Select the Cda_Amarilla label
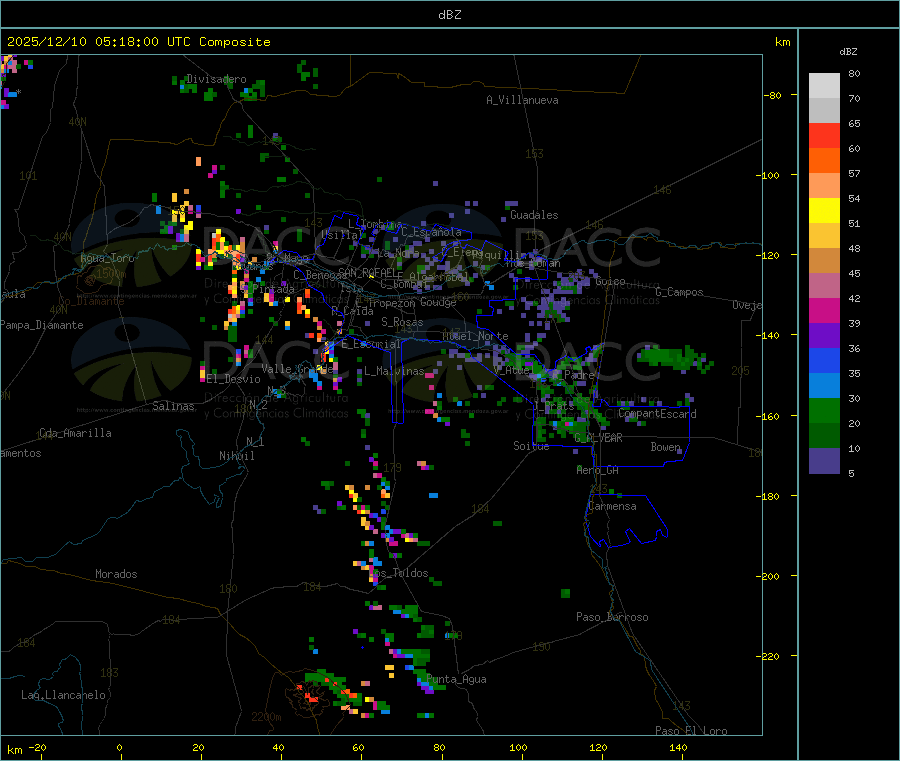Screen dimensions: 900x761 [75, 433]
